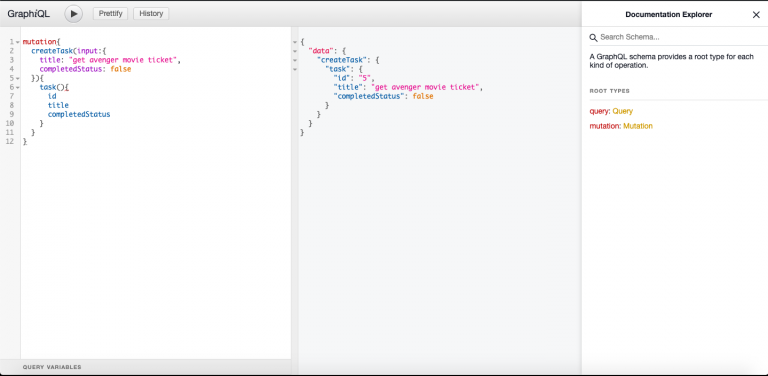Click completedStatus: false on line 4
768x376 pixels.
tap(85, 69)
